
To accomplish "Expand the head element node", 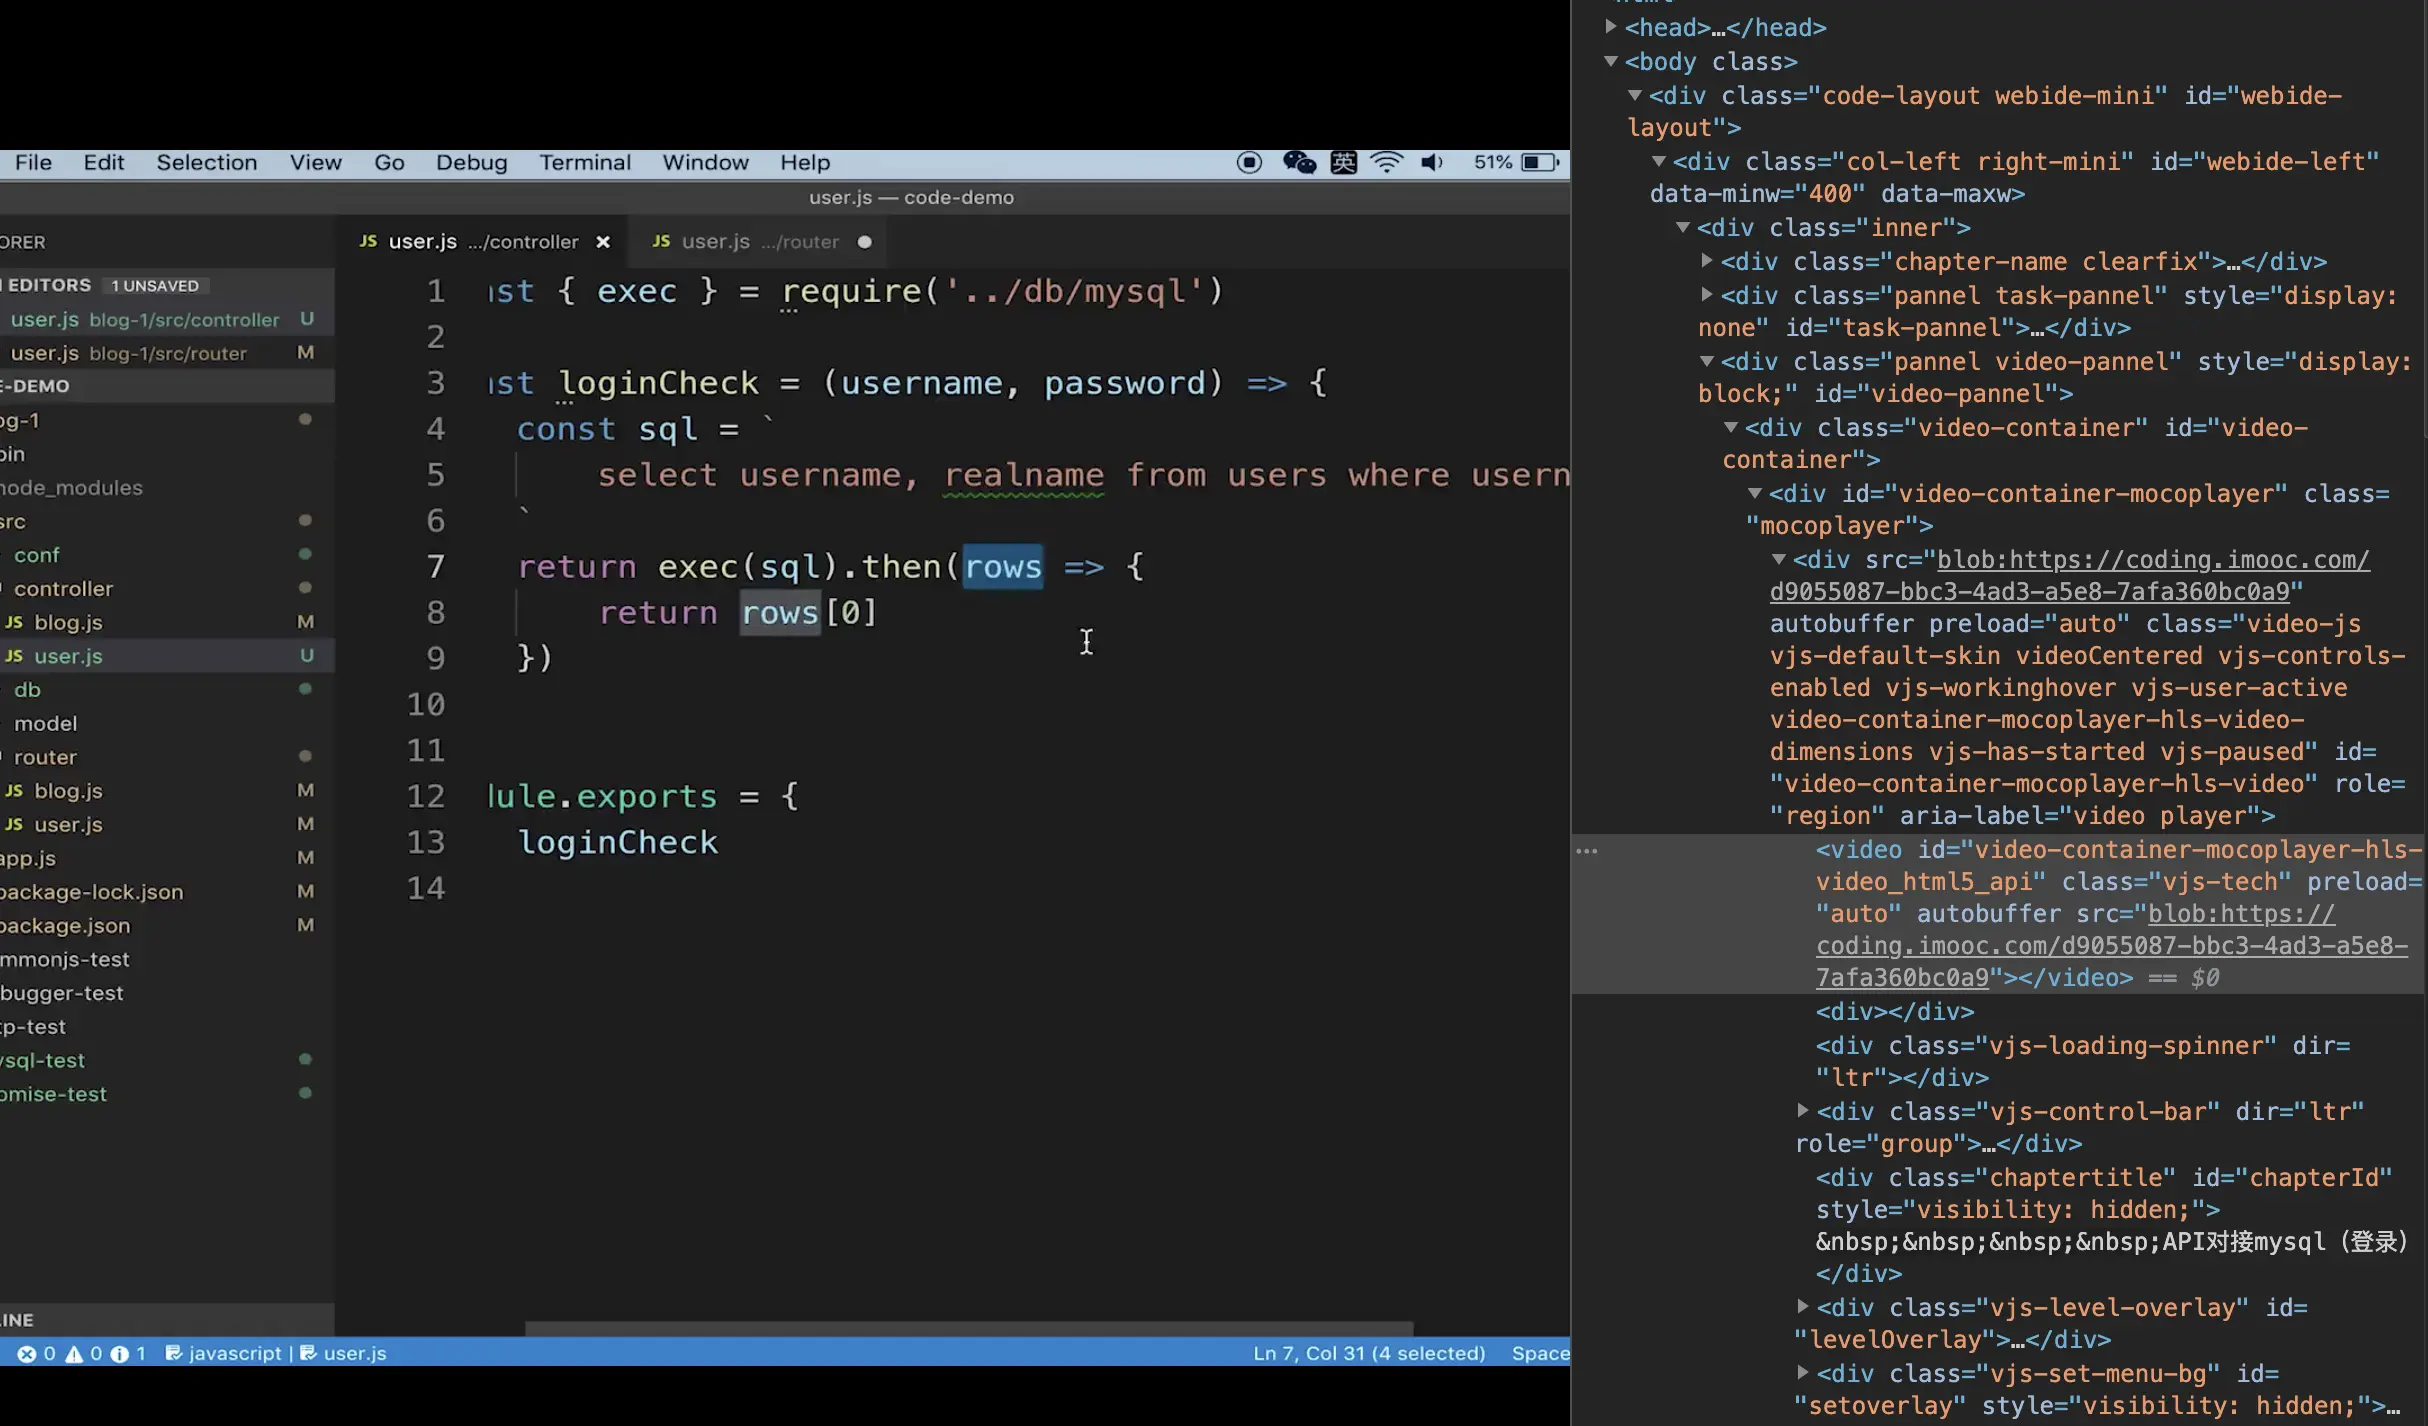I will pos(1611,27).
